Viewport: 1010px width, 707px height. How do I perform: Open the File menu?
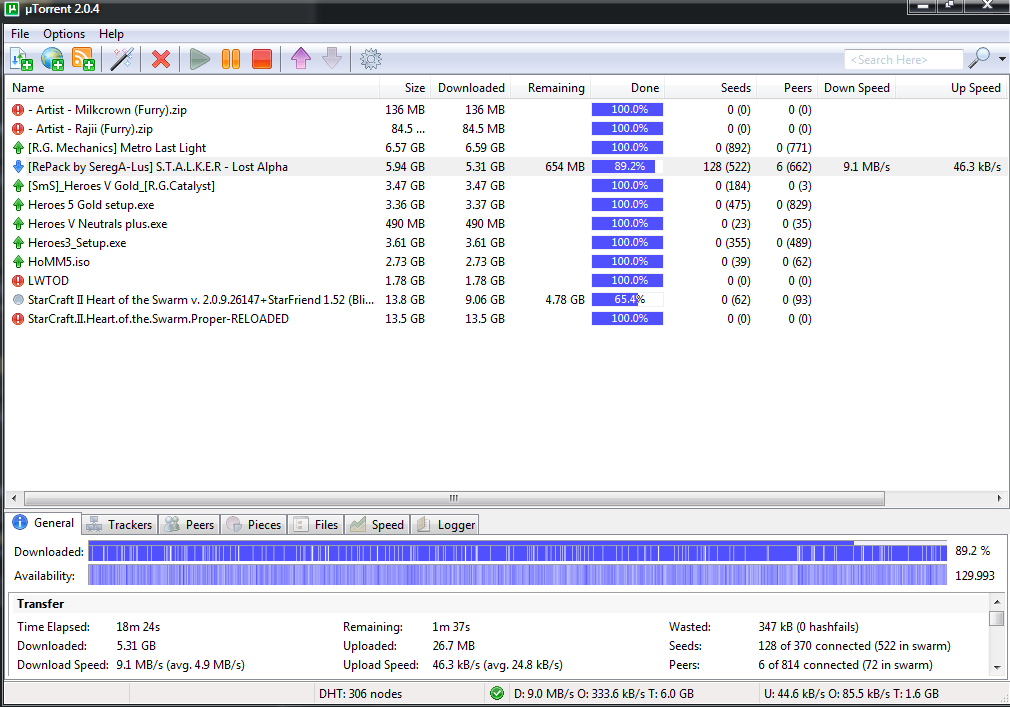[x=20, y=33]
